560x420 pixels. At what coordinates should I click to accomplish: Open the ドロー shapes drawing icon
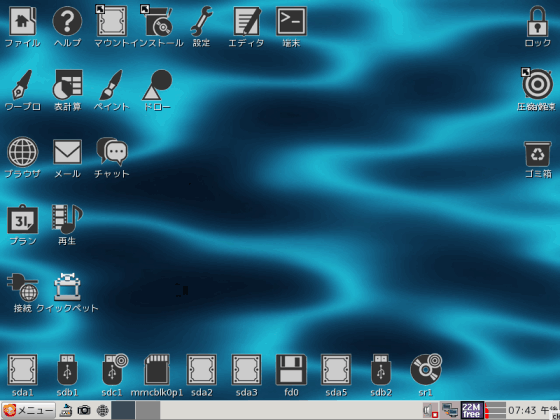tap(157, 85)
